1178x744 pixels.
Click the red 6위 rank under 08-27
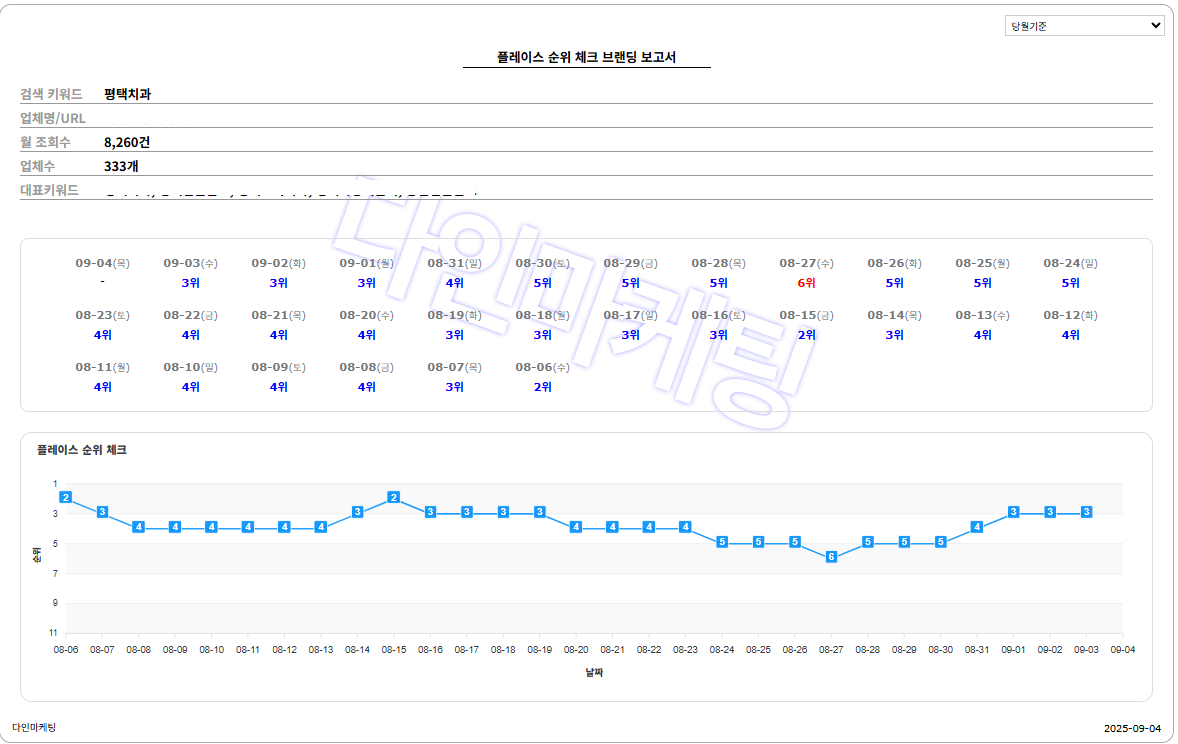[x=806, y=283]
